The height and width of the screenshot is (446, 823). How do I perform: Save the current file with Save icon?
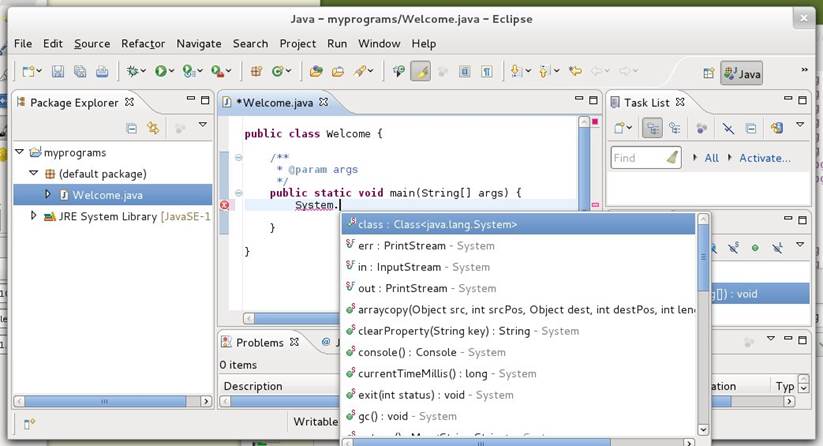pyautogui.click(x=58, y=71)
